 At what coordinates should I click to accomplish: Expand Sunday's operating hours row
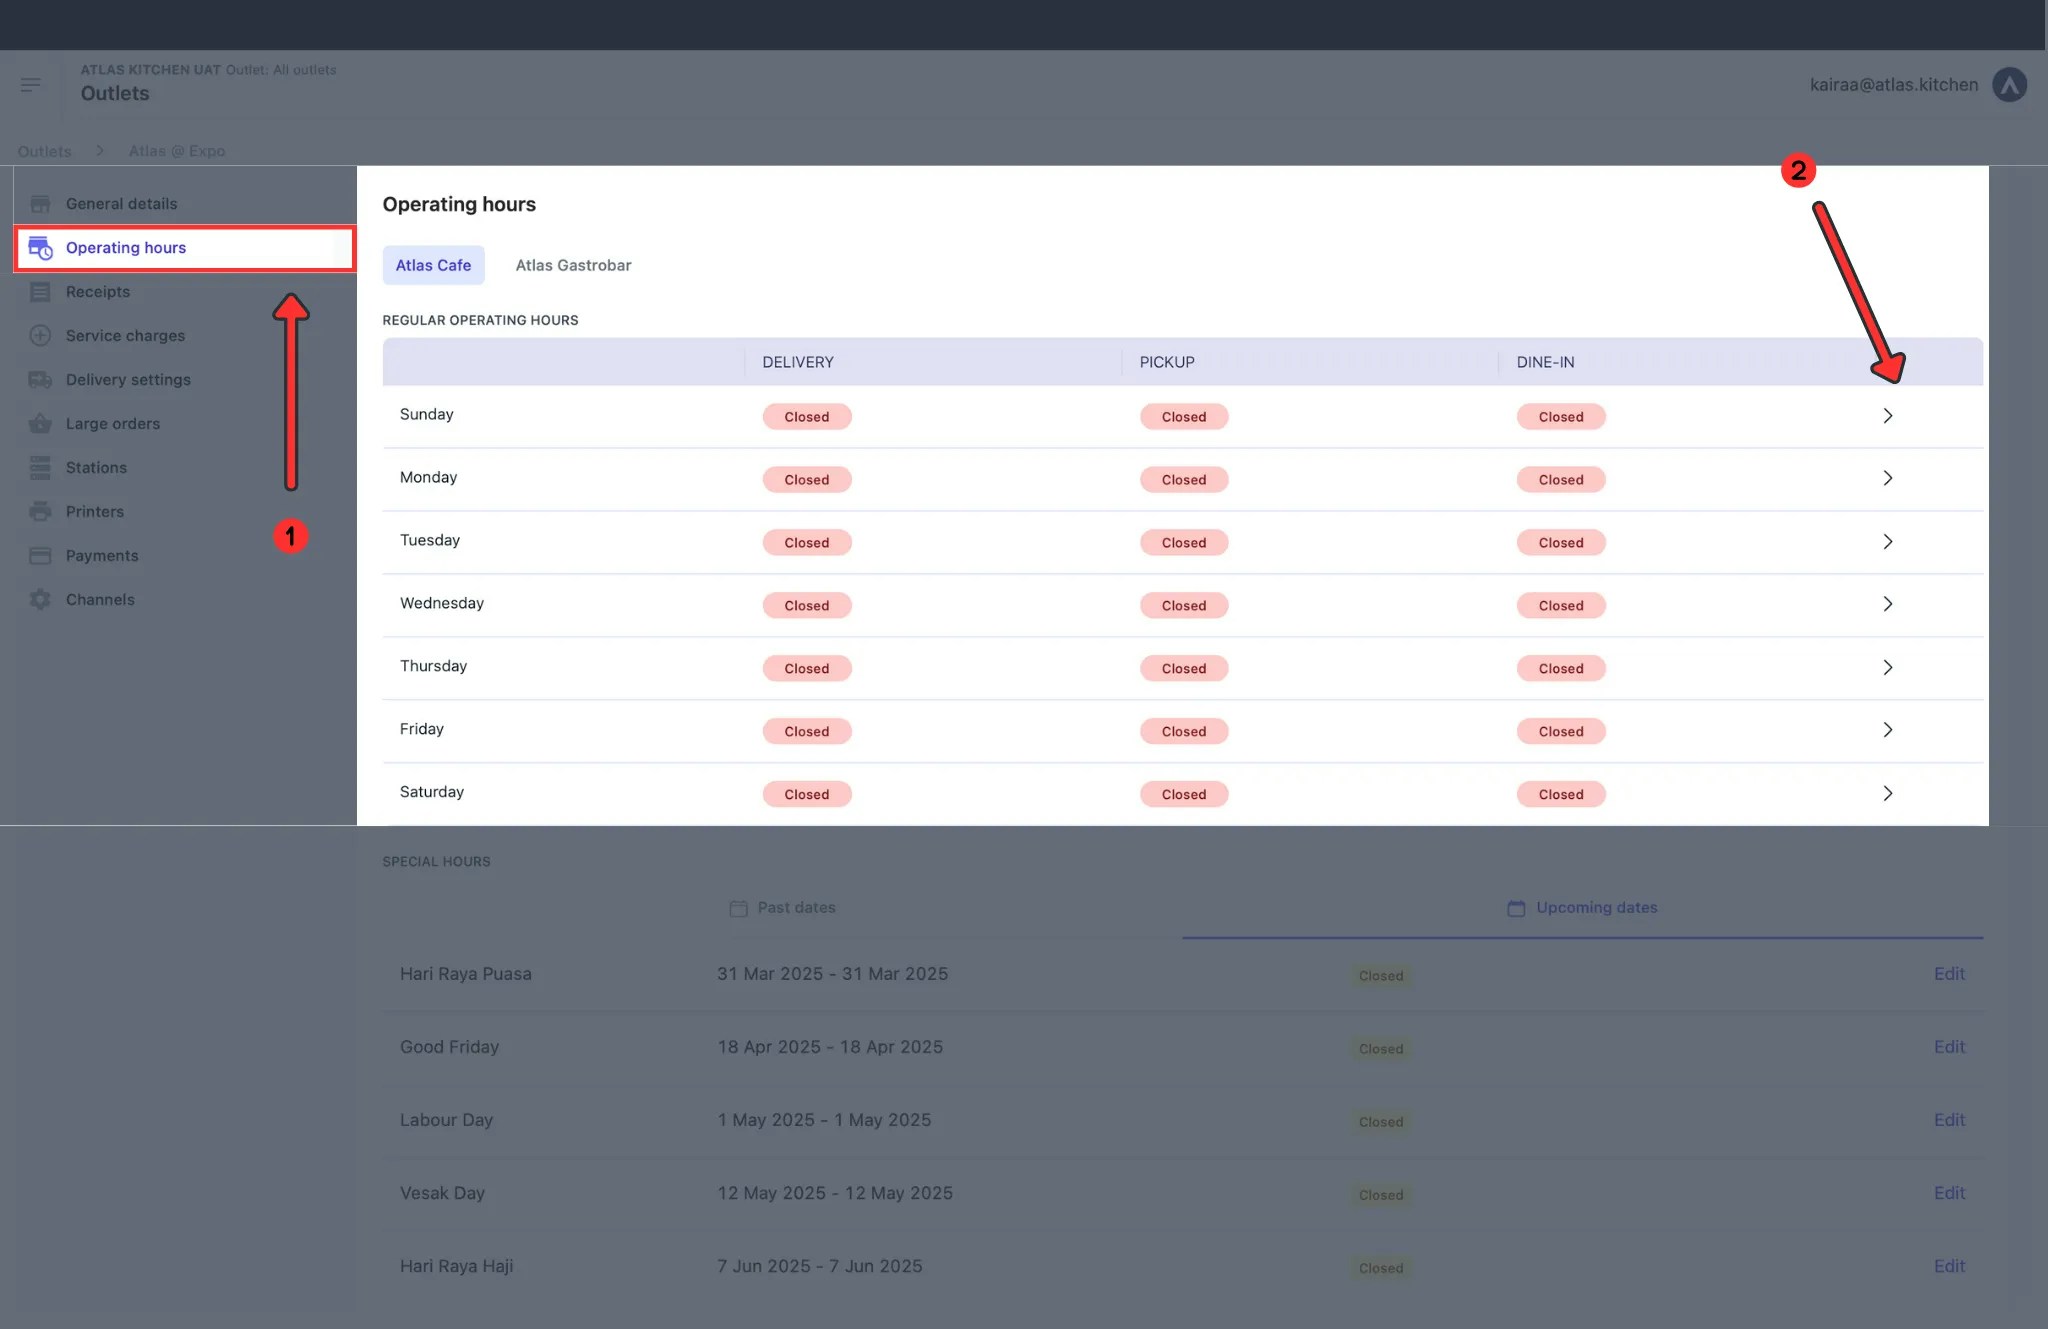[1888, 415]
